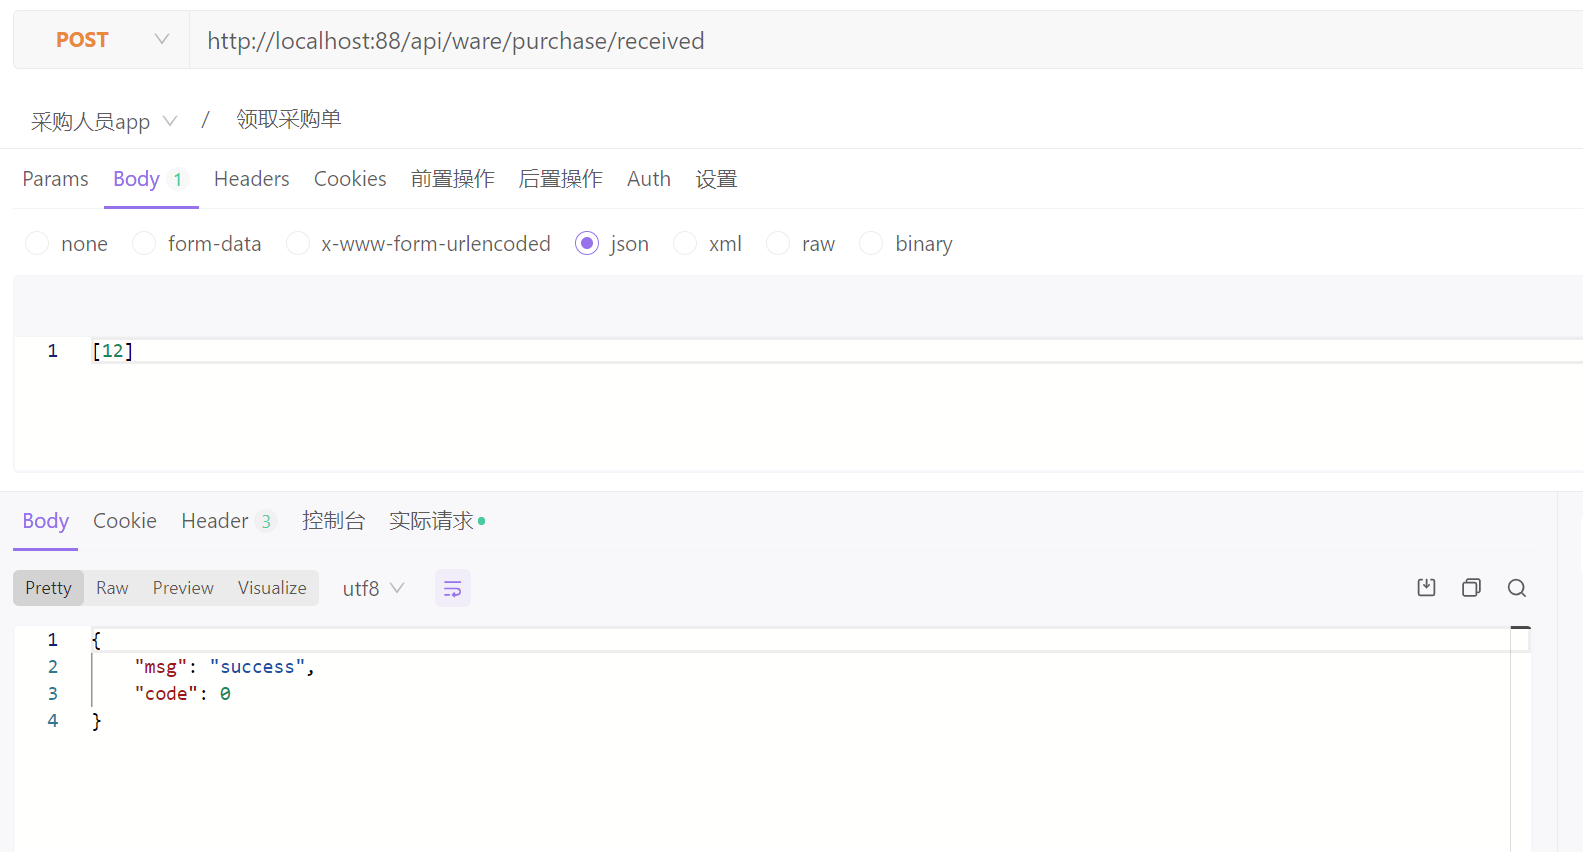The image size is (1583, 852).
Task: Open the request Cookies tab
Action: [350, 179]
